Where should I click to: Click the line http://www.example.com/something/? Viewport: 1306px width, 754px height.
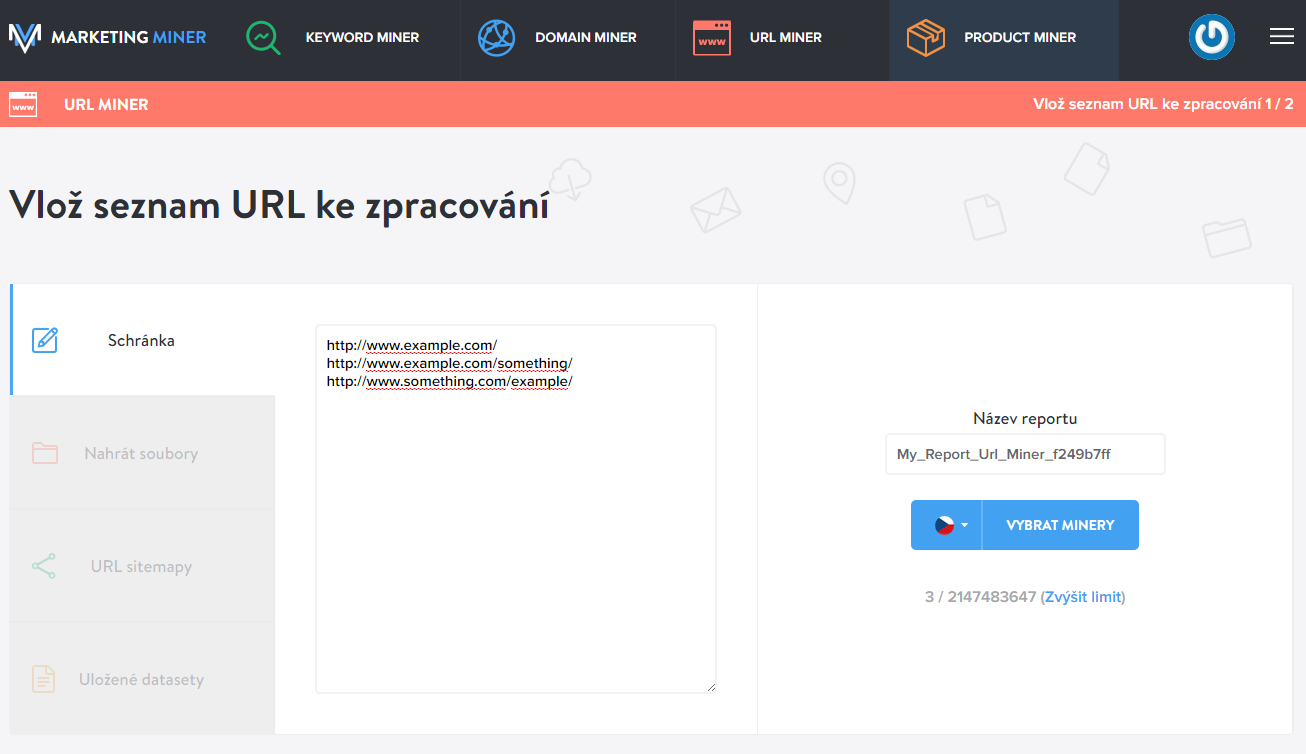point(450,363)
